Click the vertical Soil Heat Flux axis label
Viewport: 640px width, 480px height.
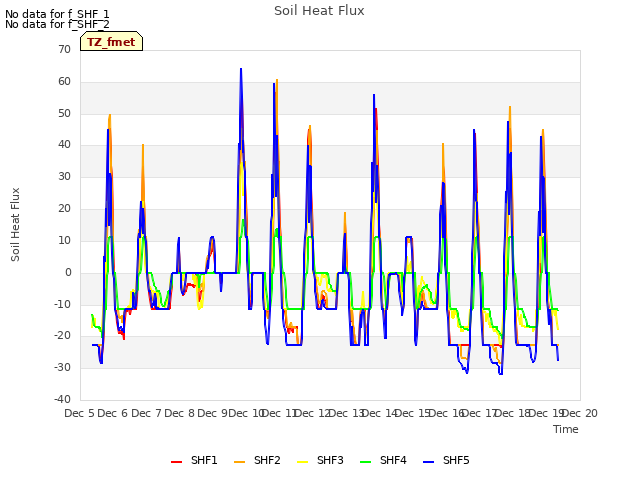[15, 224]
